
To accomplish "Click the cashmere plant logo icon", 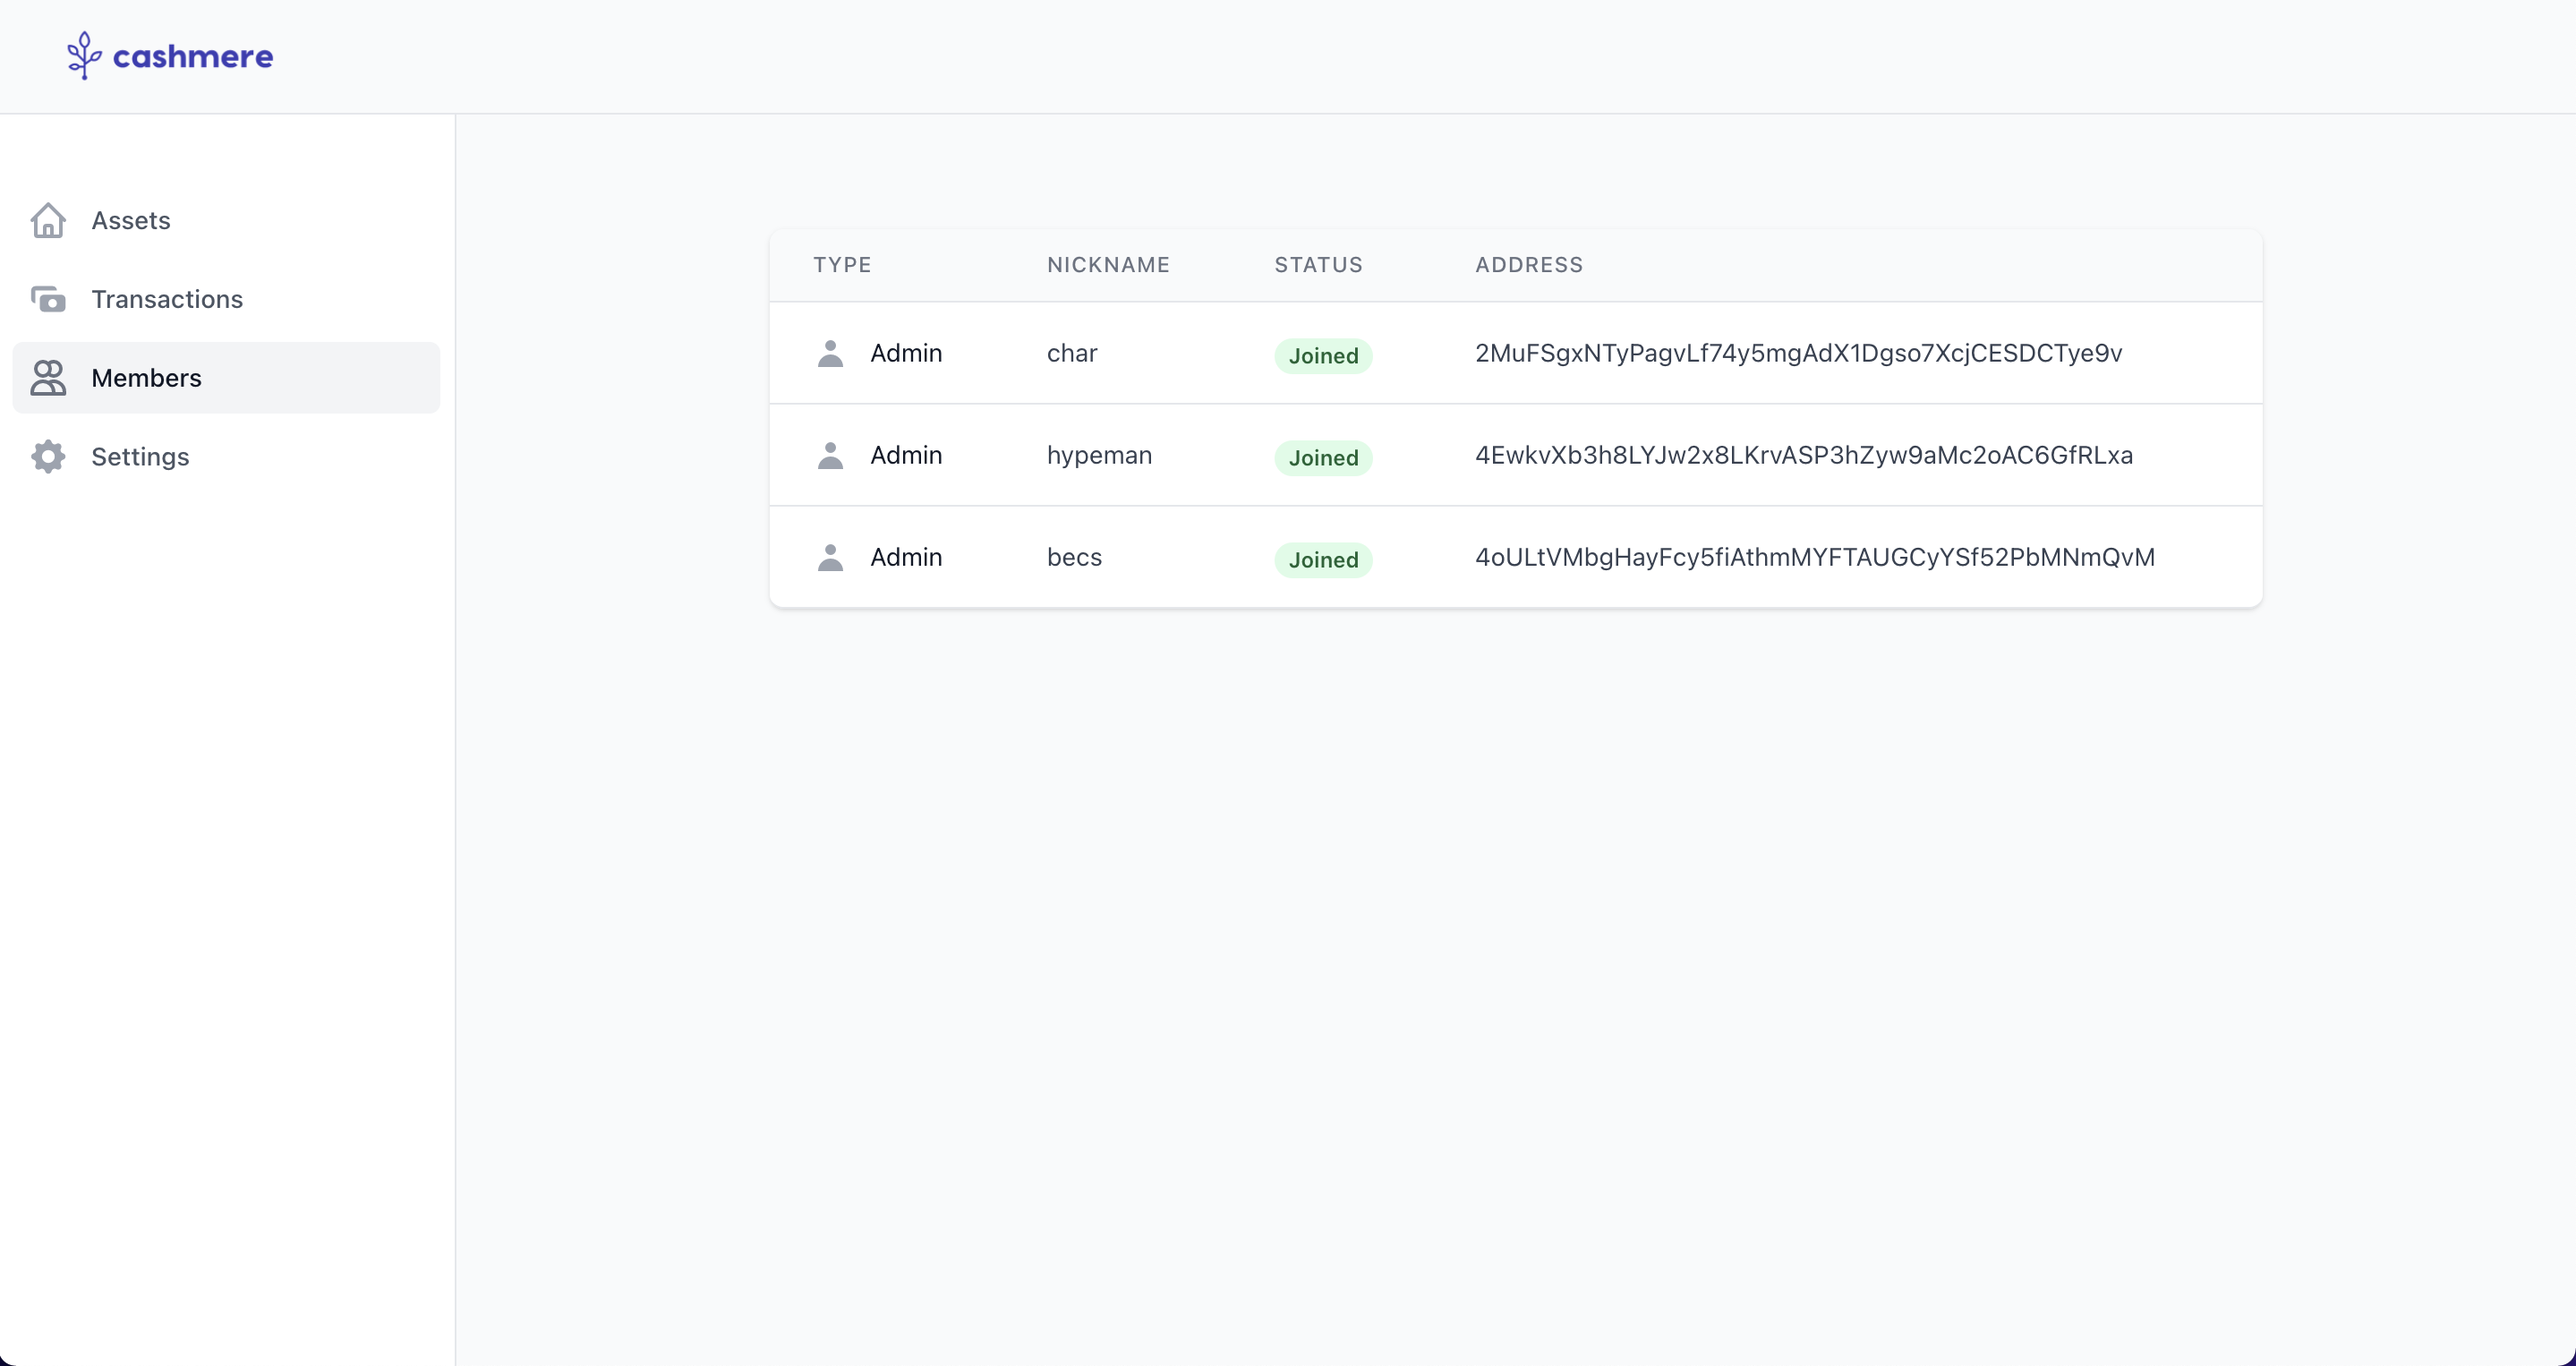I will pyautogui.click(x=84, y=55).
